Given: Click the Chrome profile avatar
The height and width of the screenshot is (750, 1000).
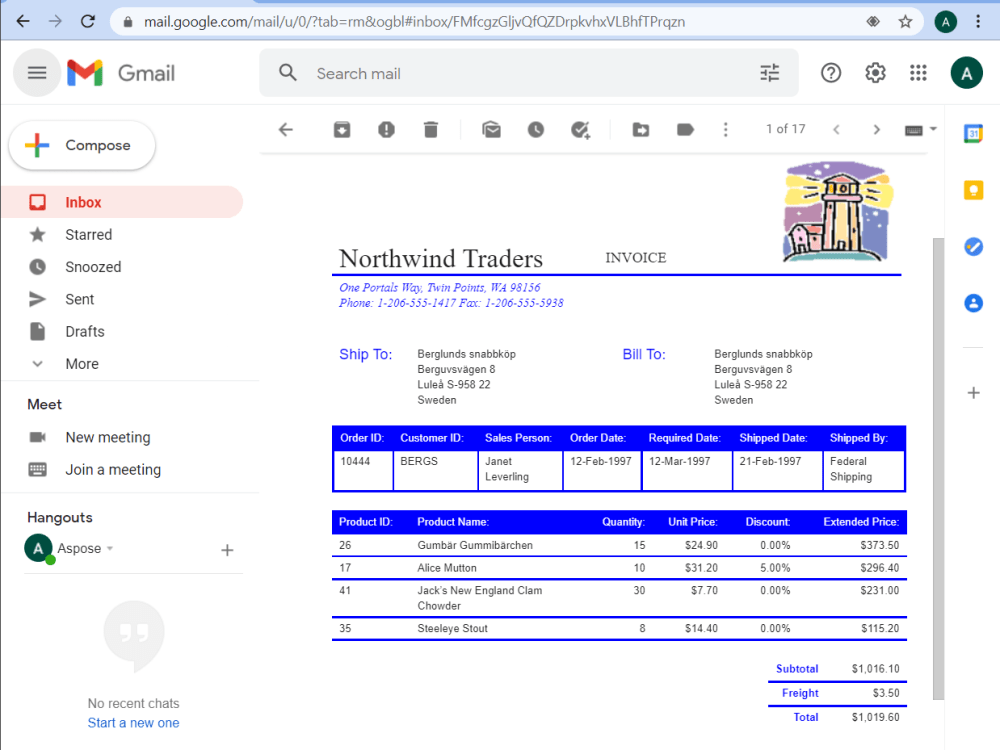Looking at the screenshot, I should point(945,22).
